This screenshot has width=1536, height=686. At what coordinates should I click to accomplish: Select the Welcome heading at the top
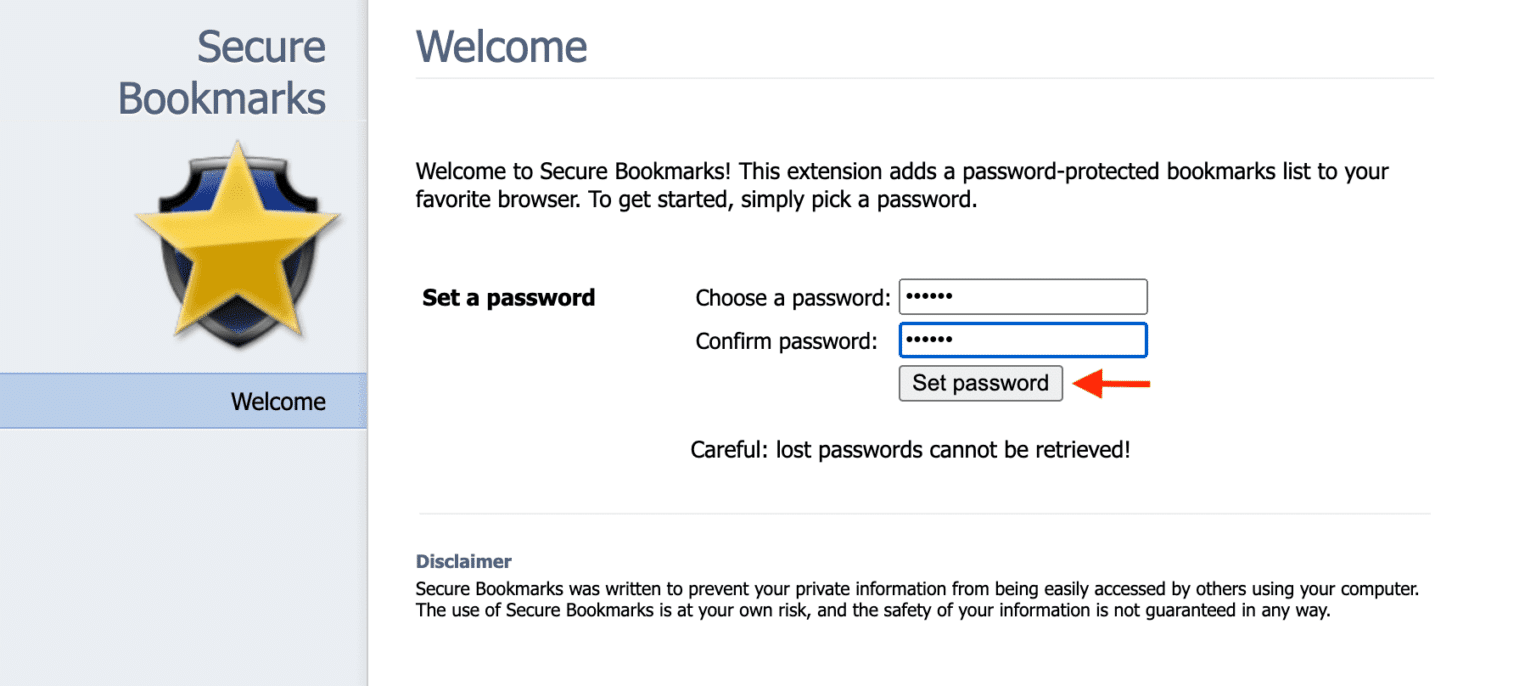(x=501, y=46)
